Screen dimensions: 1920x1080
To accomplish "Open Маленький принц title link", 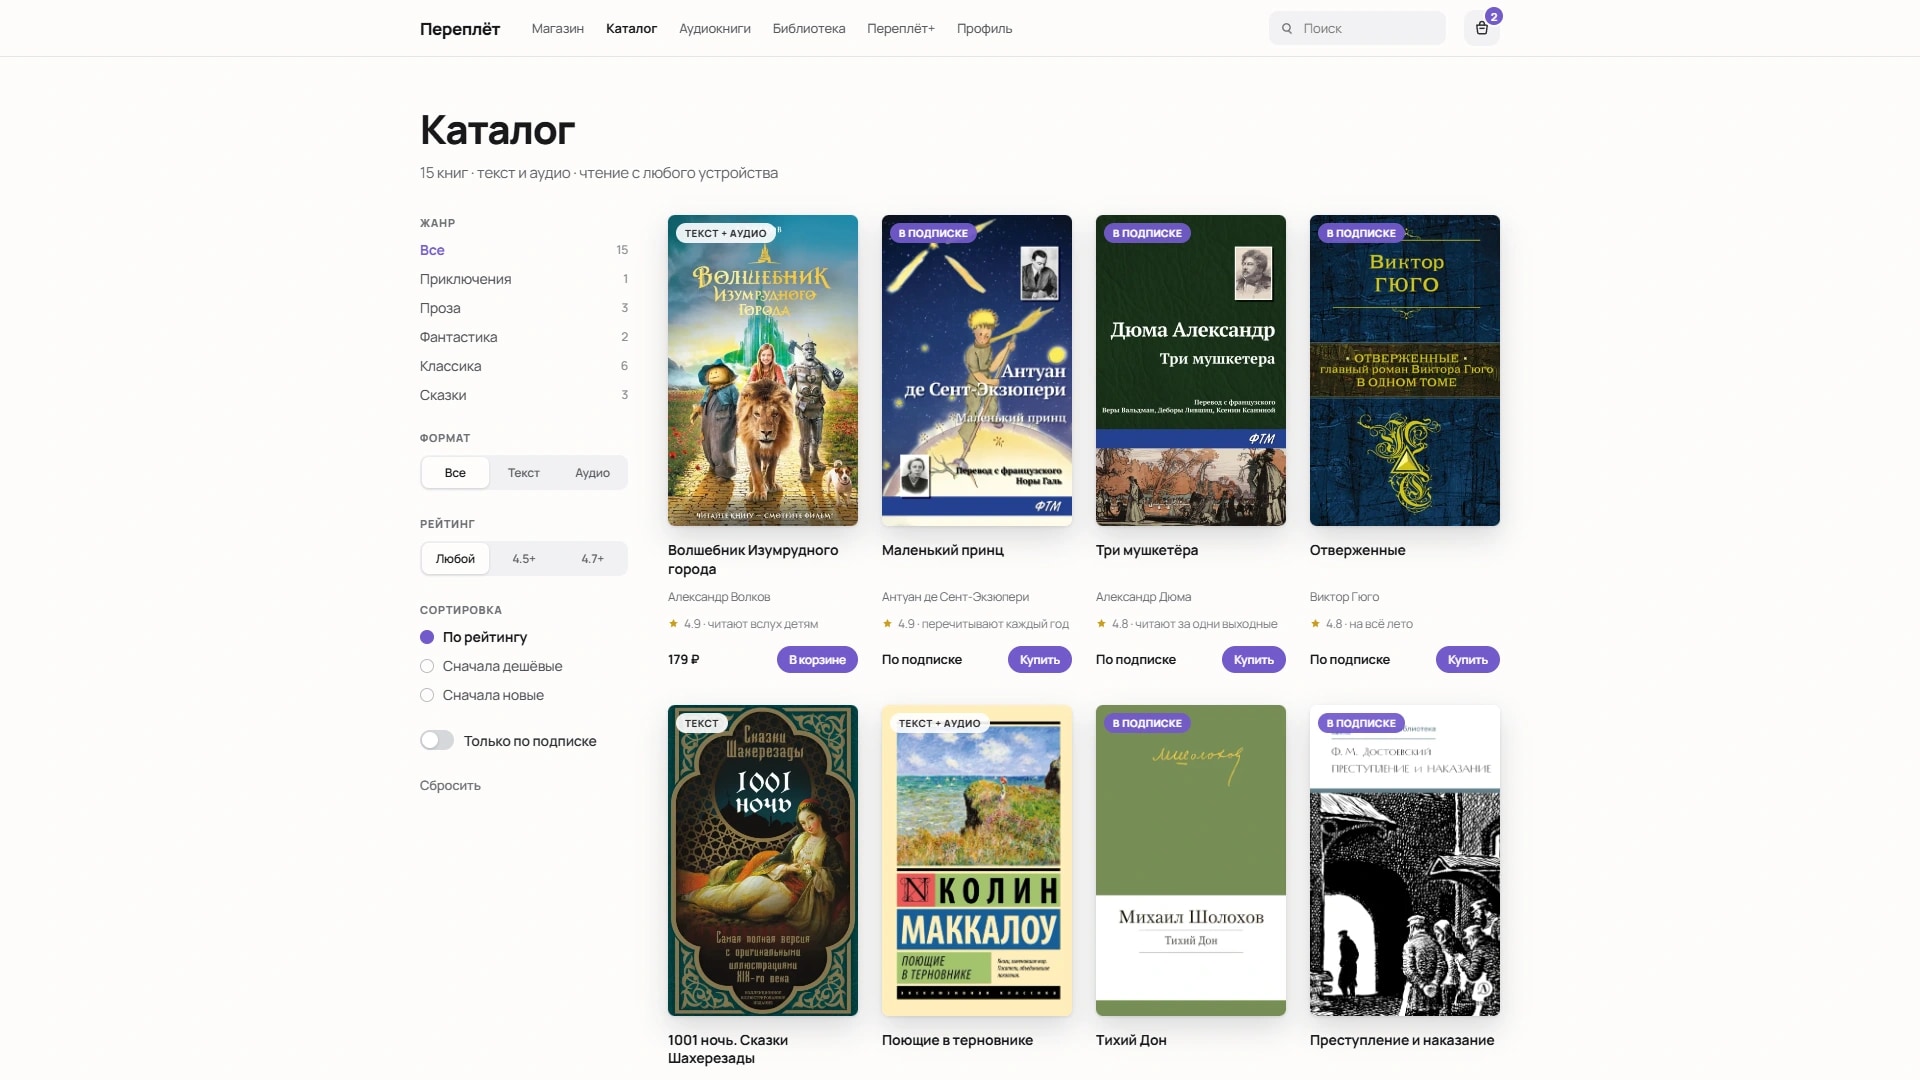I will pos(943,551).
